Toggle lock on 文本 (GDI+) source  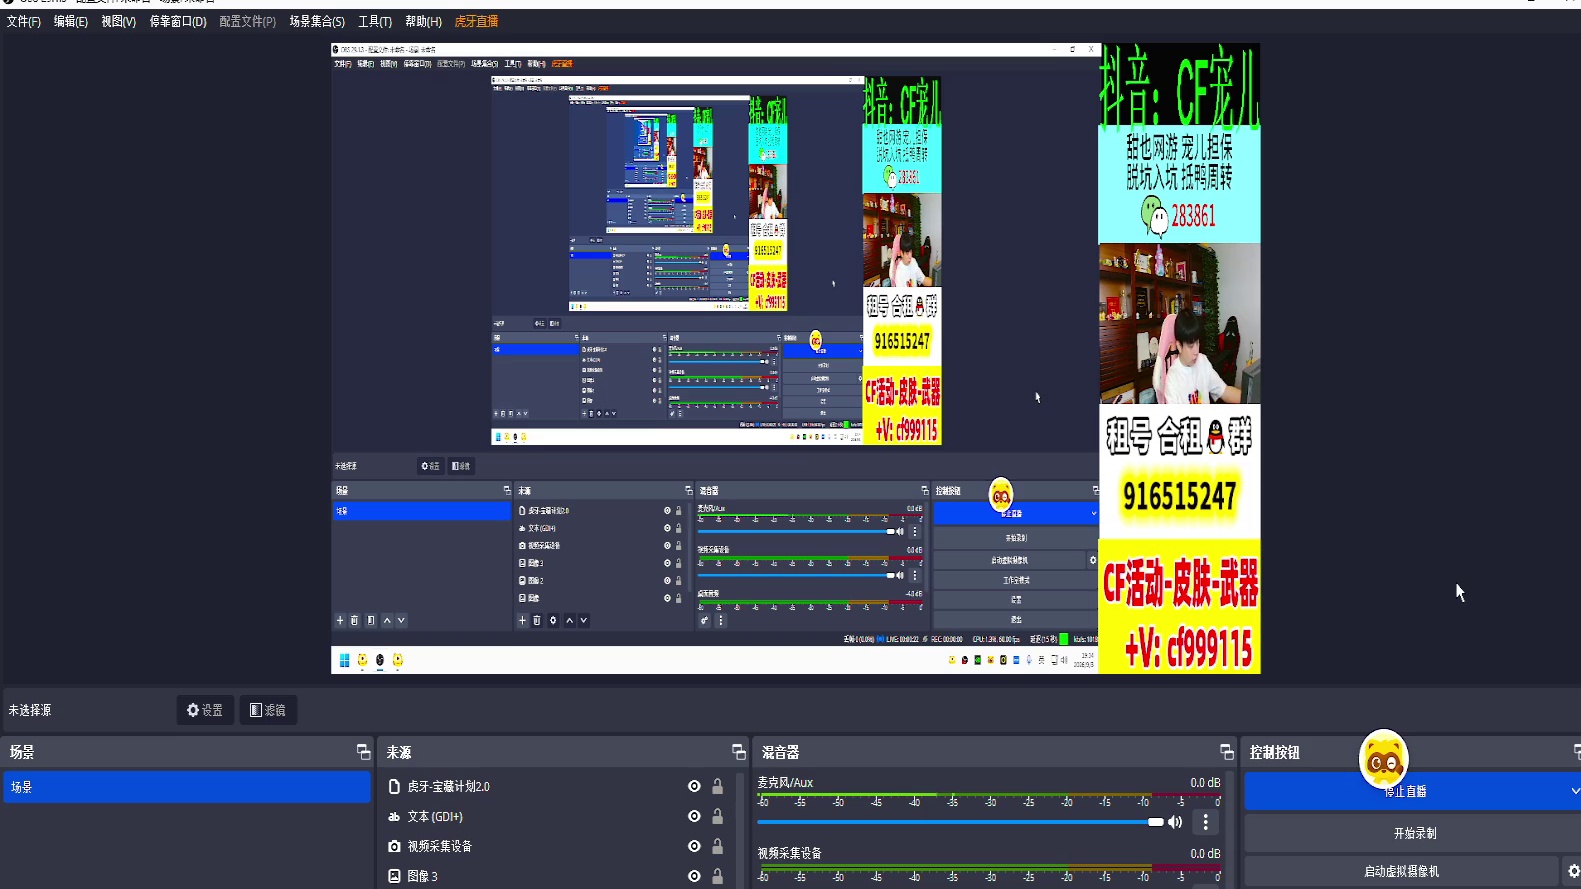coord(717,817)
